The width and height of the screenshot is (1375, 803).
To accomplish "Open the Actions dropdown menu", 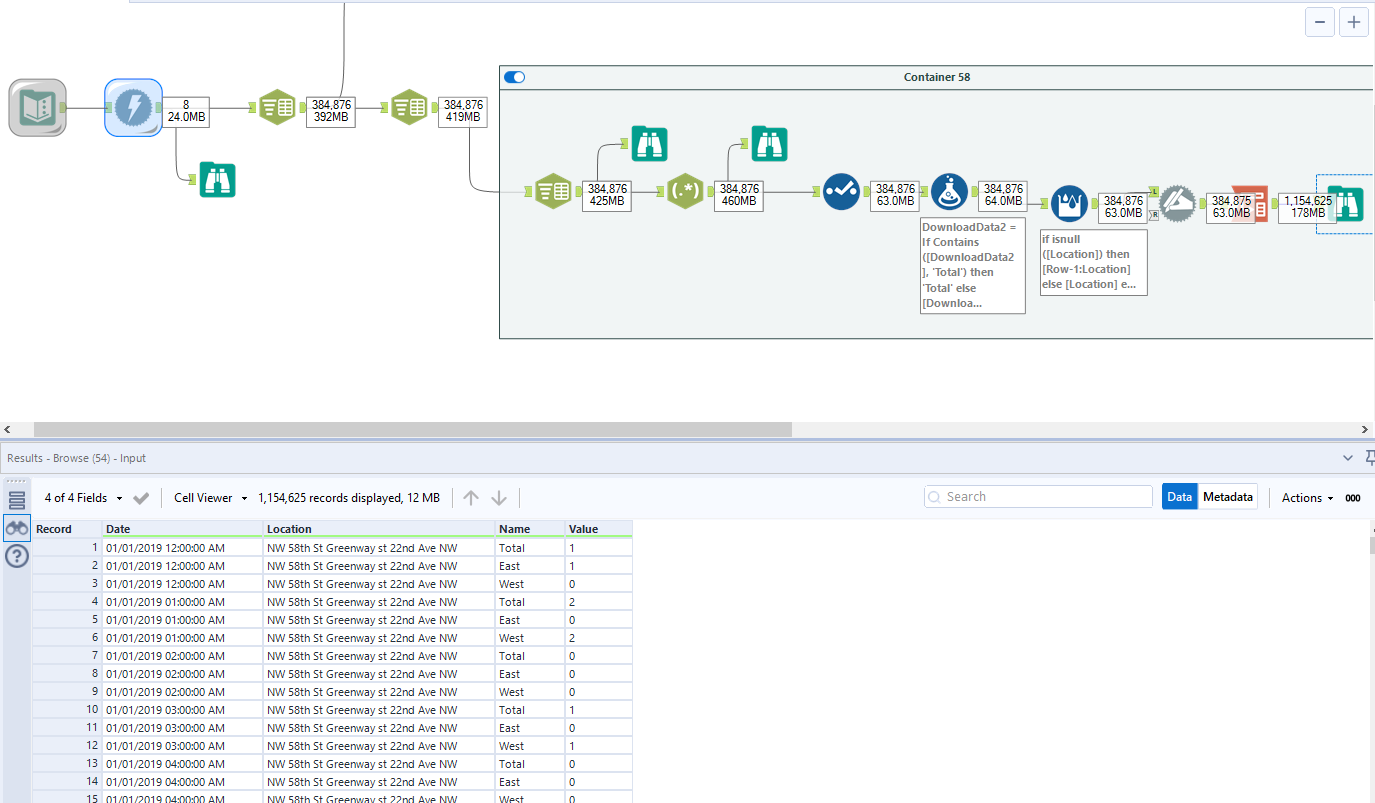I will [1307, 498].
